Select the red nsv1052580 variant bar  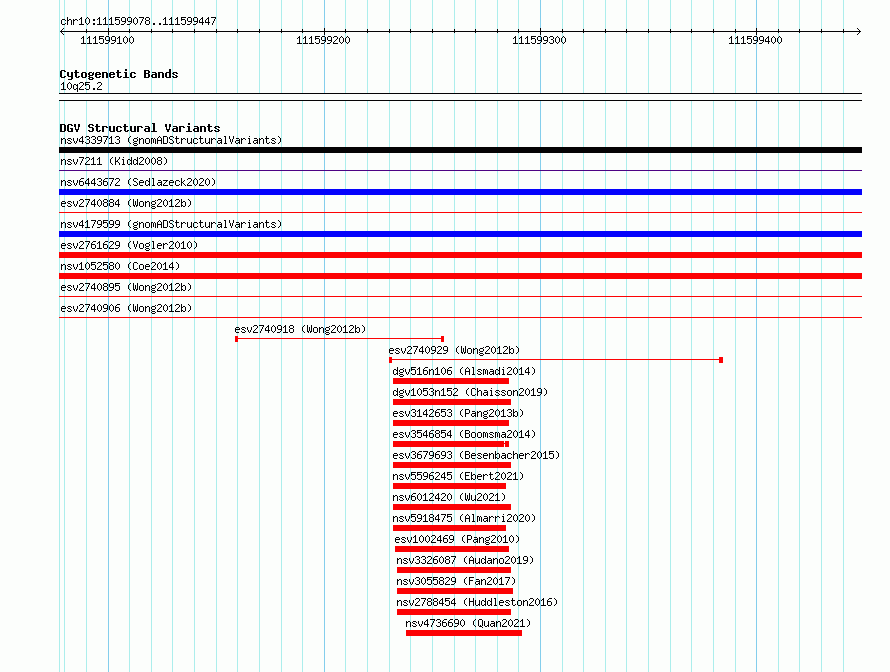tap(460, 276)
